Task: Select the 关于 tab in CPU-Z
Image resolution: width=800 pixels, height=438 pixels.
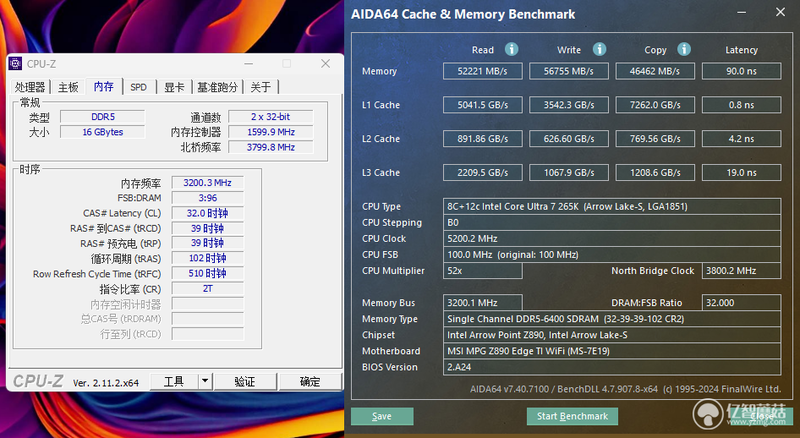Action: (261, 87)
